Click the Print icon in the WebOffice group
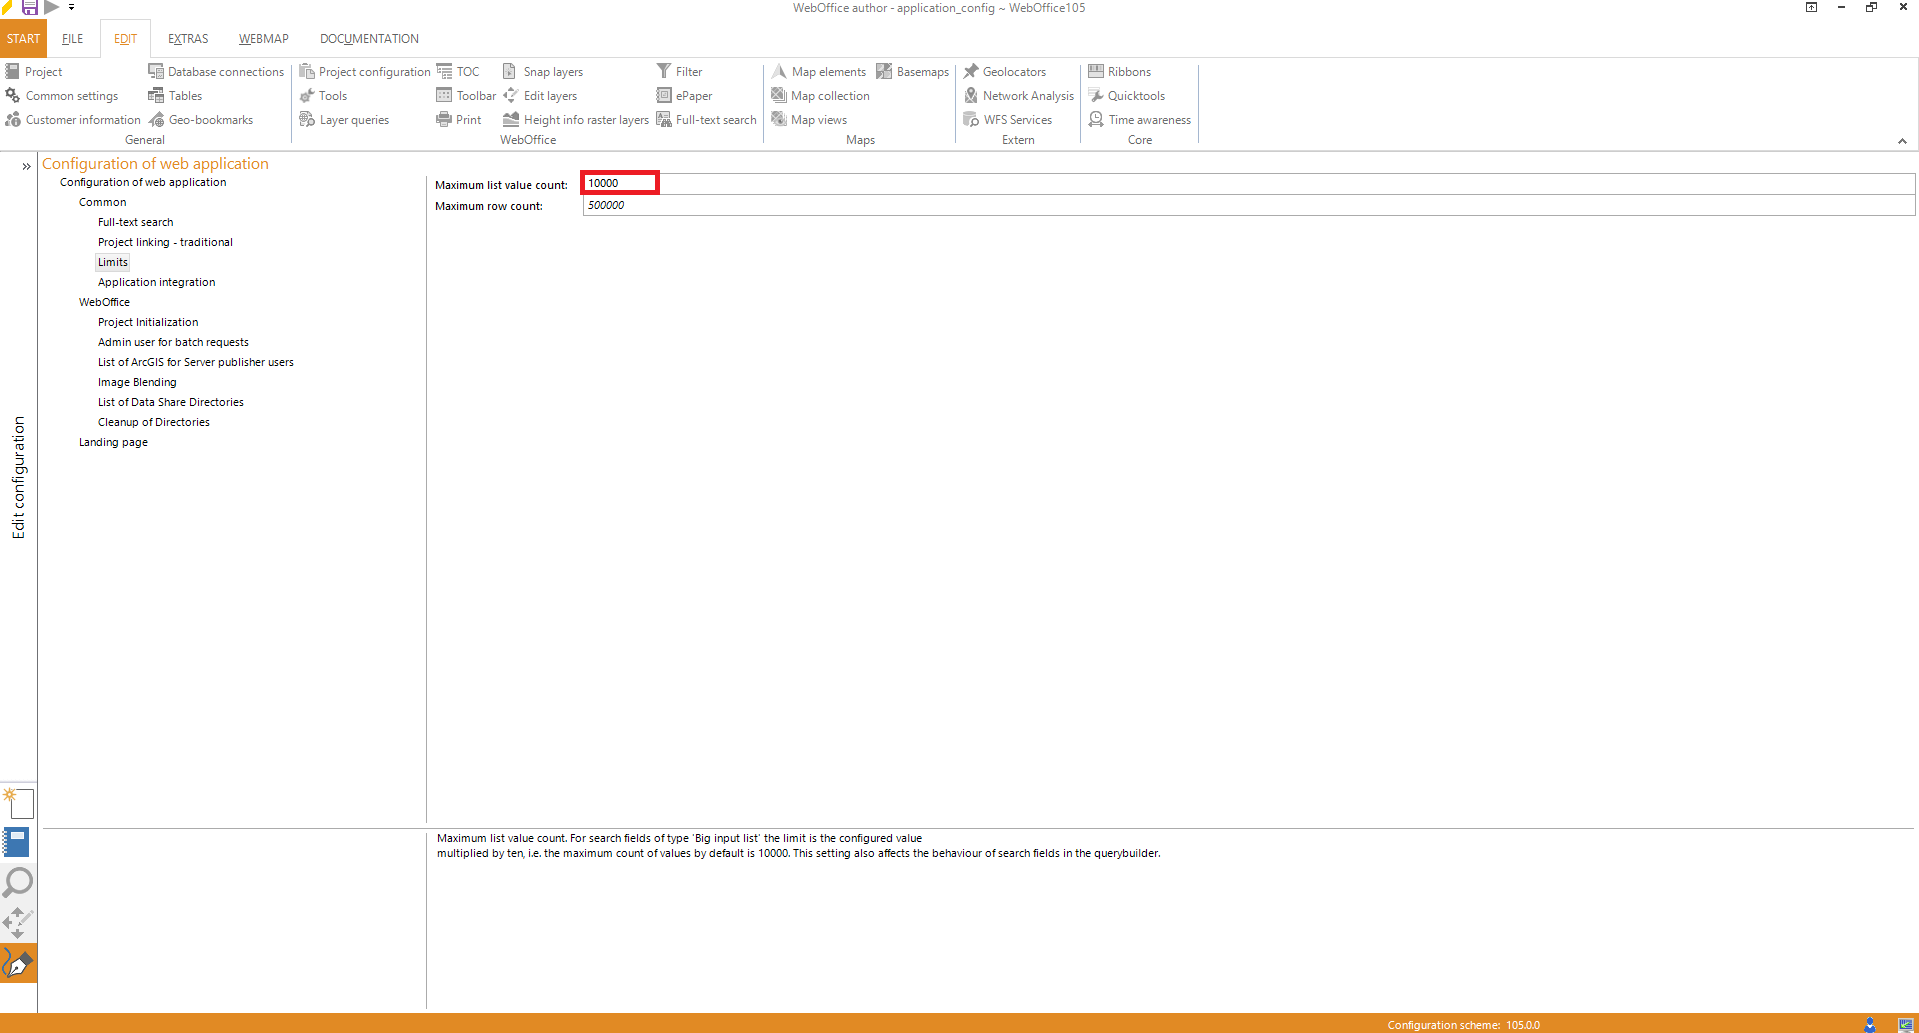 (x=459, y=119)
